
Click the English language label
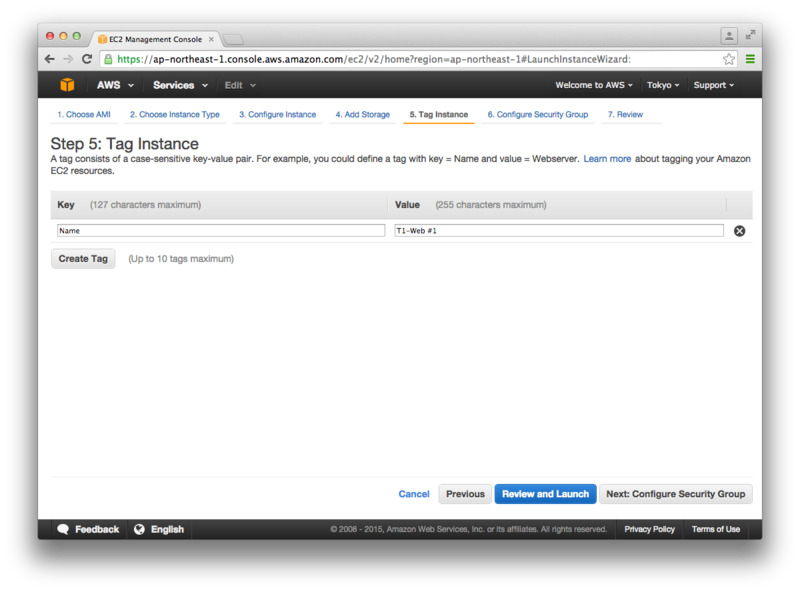click(x=167, y=529)
